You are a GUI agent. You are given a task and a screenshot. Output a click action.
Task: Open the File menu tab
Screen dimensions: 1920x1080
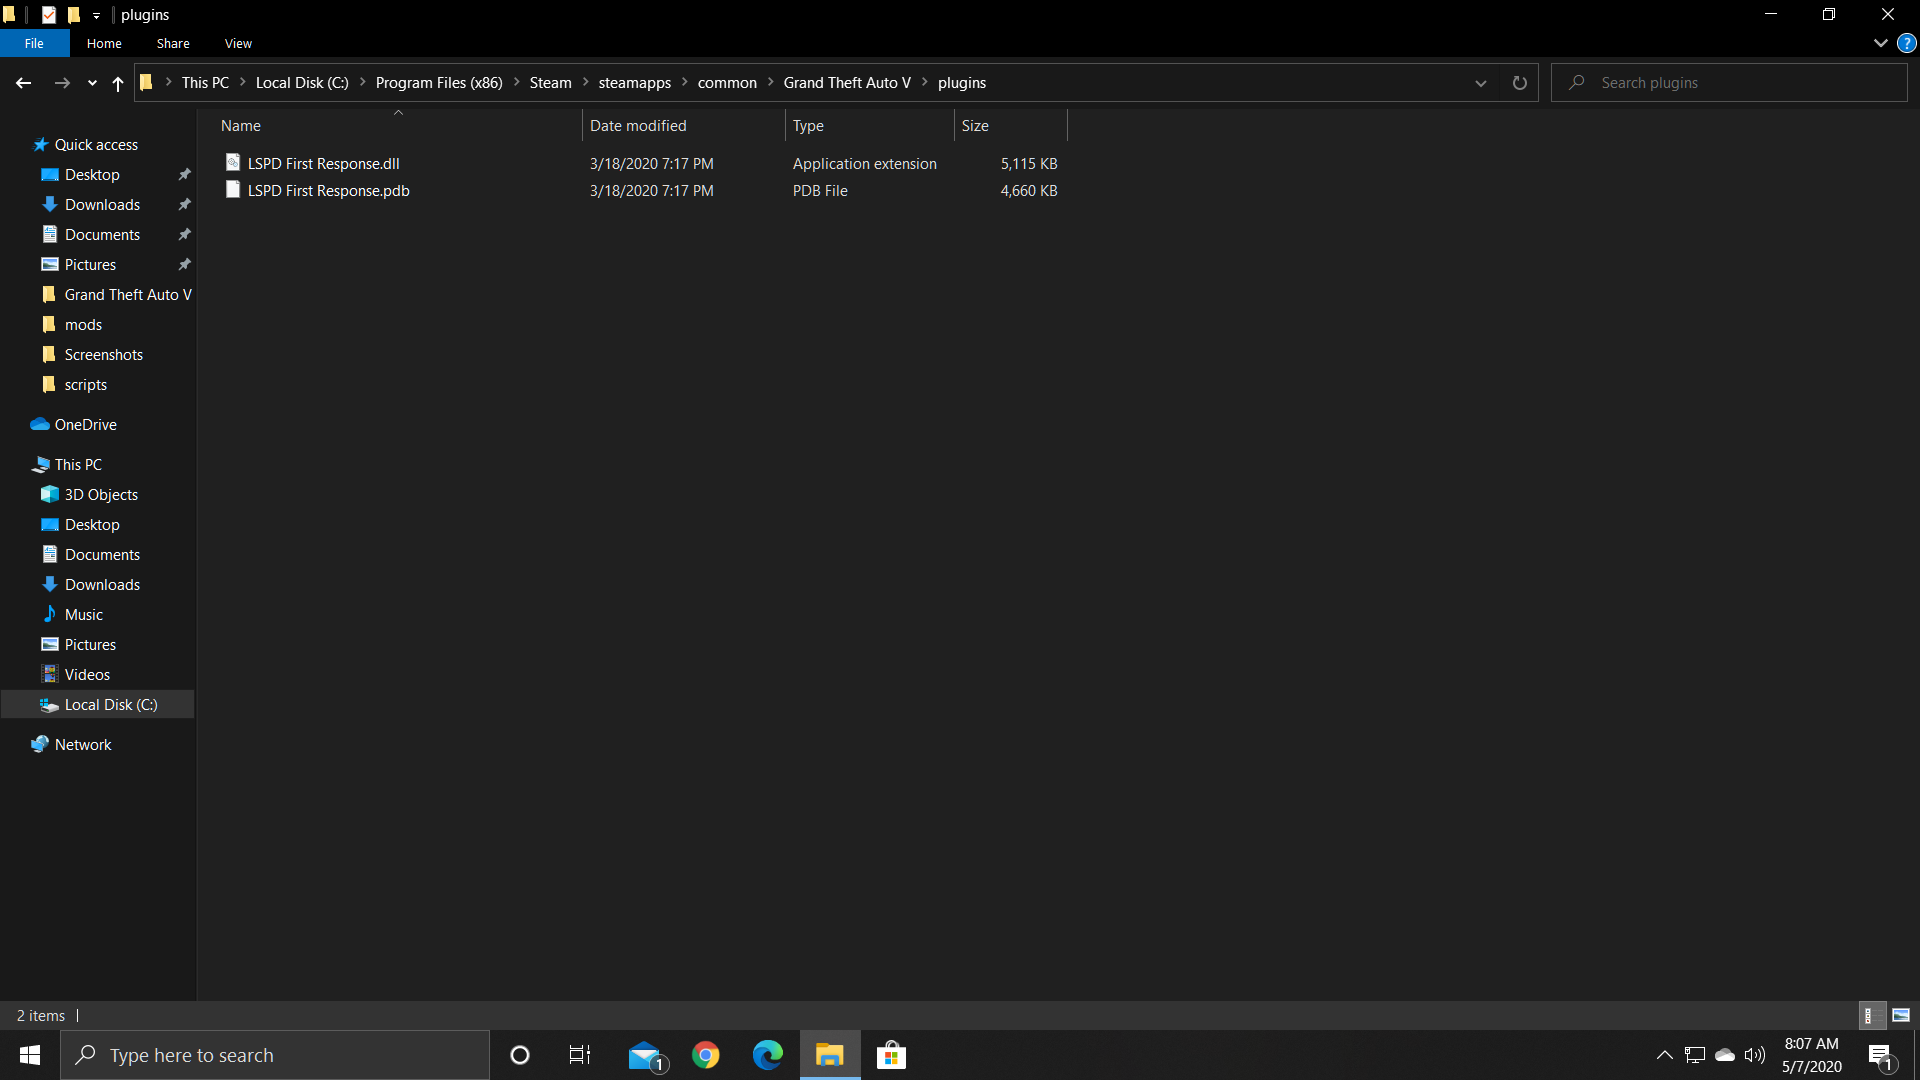(34, 43)
